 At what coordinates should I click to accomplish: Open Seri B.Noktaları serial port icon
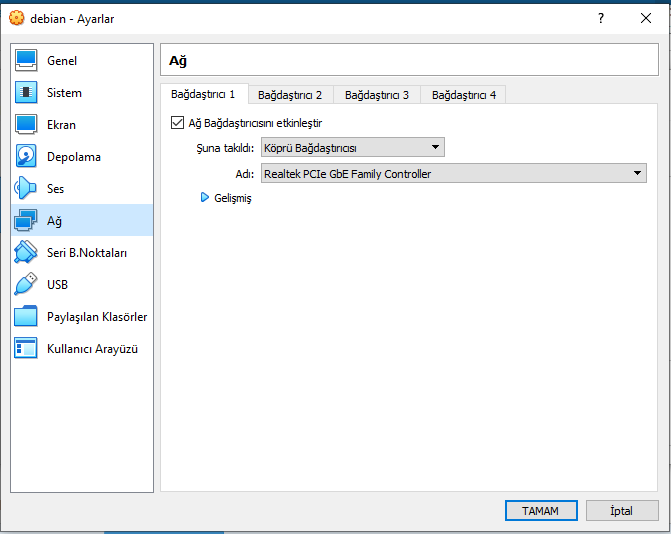click(26, 252)
